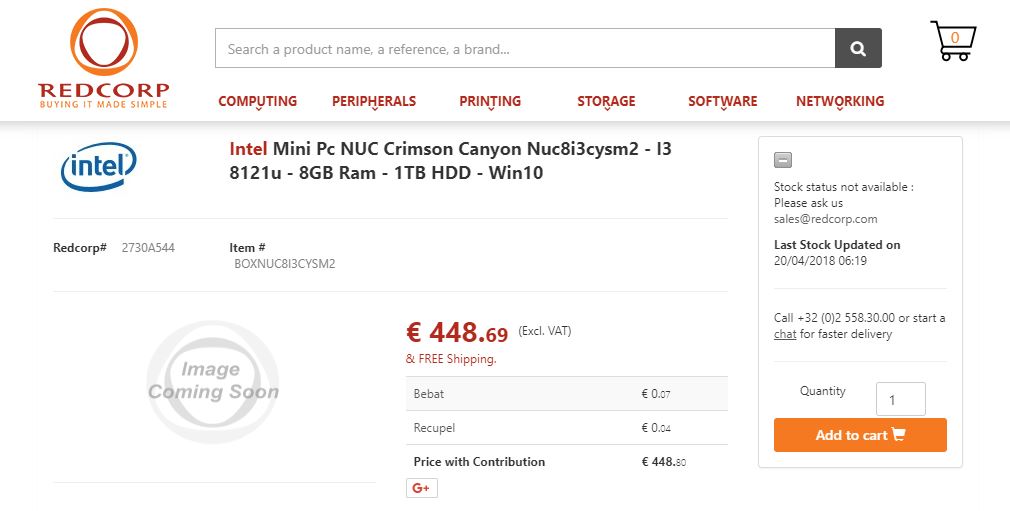Open the Networking menu

click(x=840, y=101)
